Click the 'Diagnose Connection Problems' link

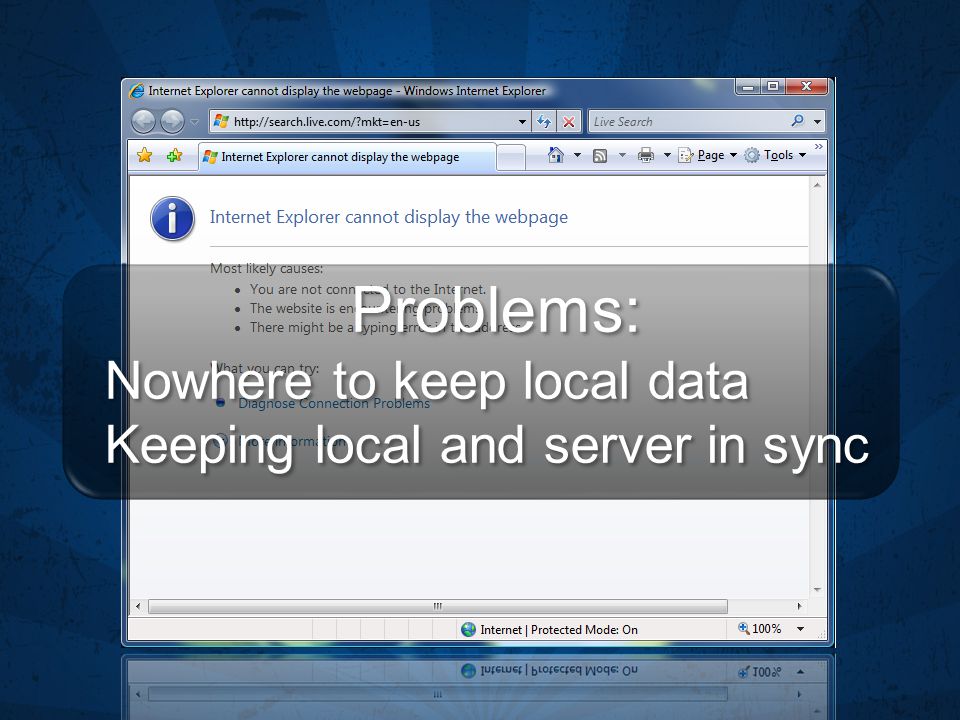click(x=334, y=403)
